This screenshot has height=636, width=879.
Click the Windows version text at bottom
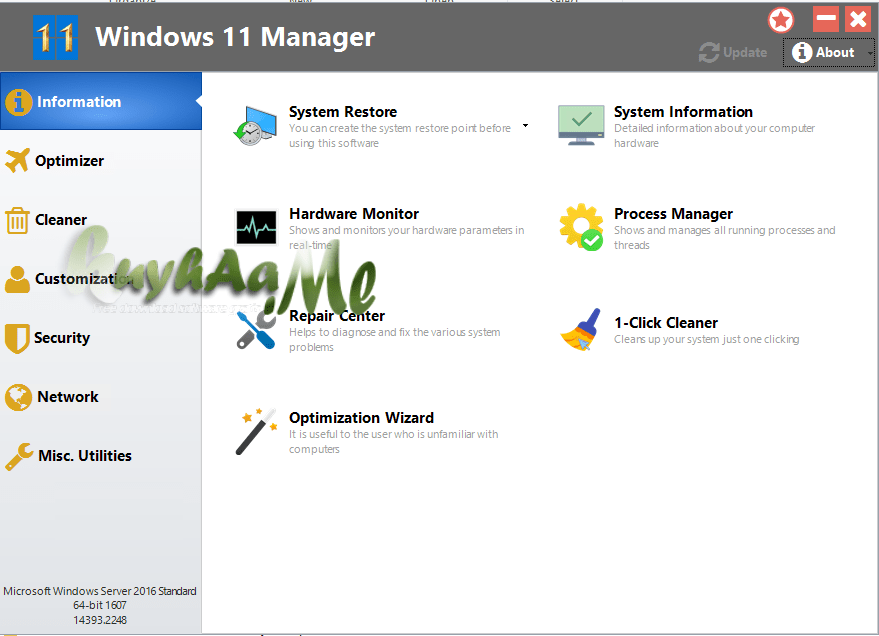100,603
